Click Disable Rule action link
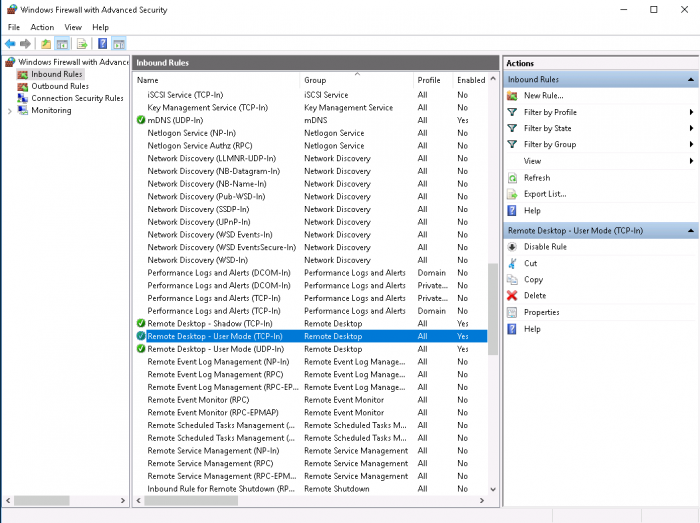Screen dimensions: 700x523 [545, 247]
